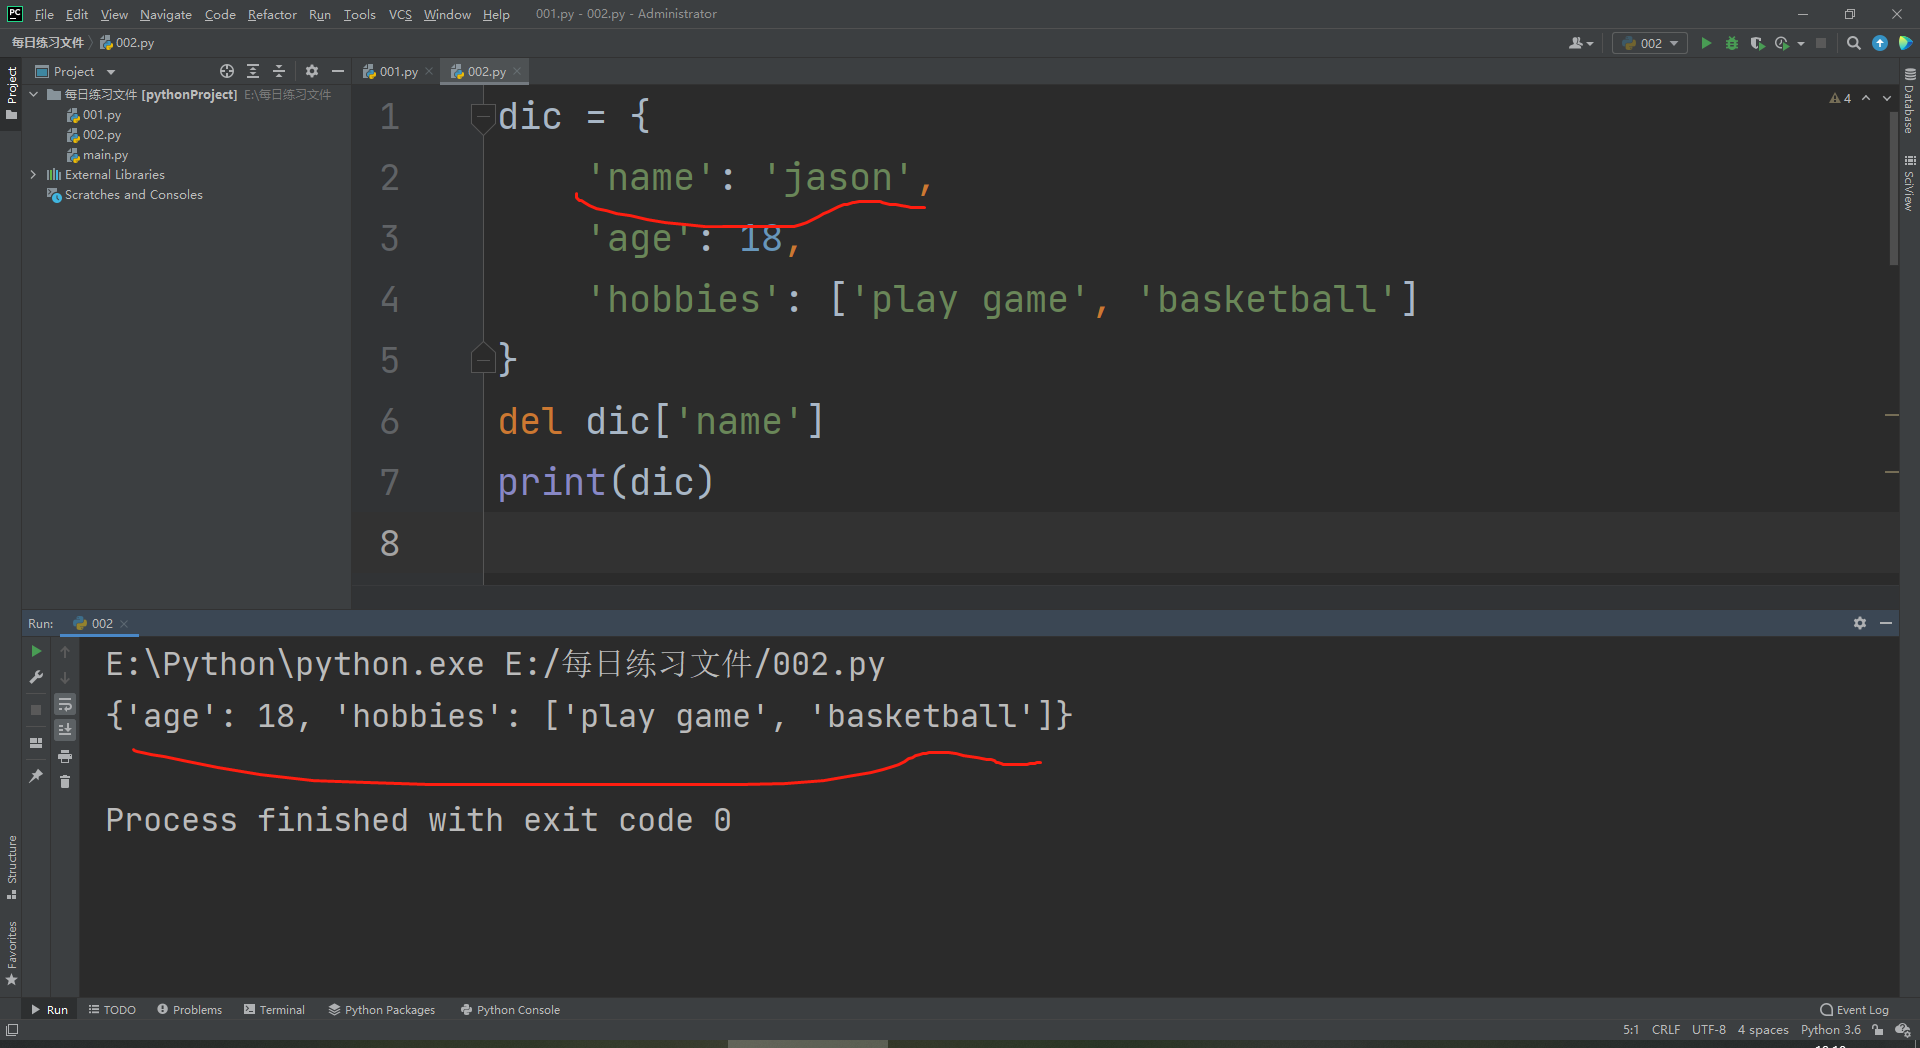Click the stop icon in the main toolbar
This screenshot has height=1048, width=1920.
[x=1821, y=43]
